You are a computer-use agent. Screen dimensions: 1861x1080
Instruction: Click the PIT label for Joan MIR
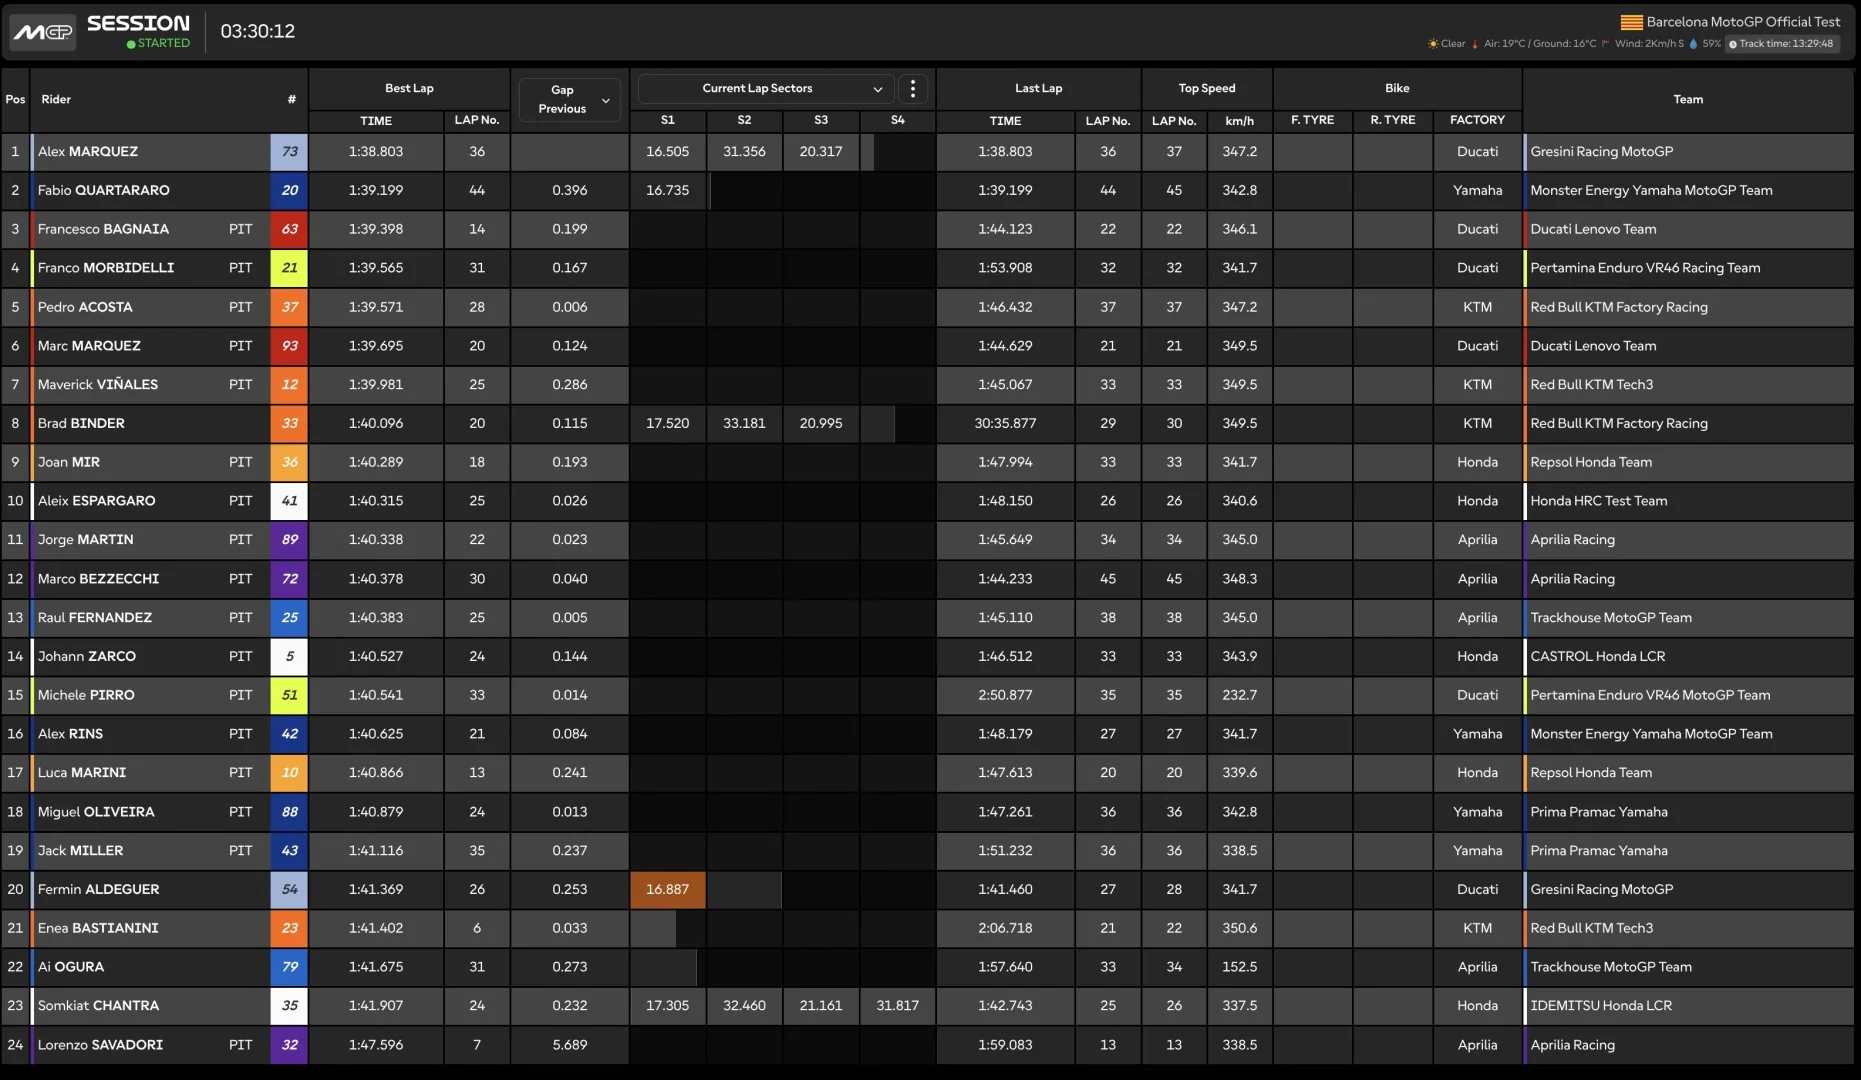[240, 462]
